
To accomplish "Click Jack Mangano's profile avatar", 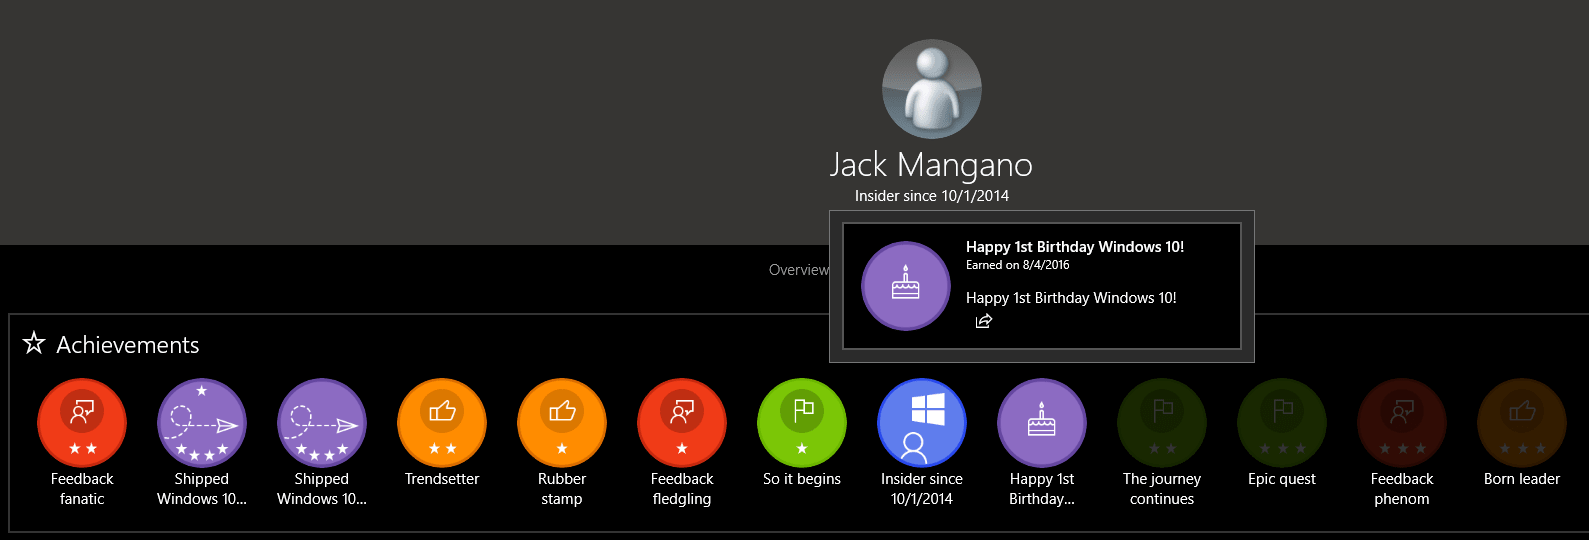I will [932, 89].
